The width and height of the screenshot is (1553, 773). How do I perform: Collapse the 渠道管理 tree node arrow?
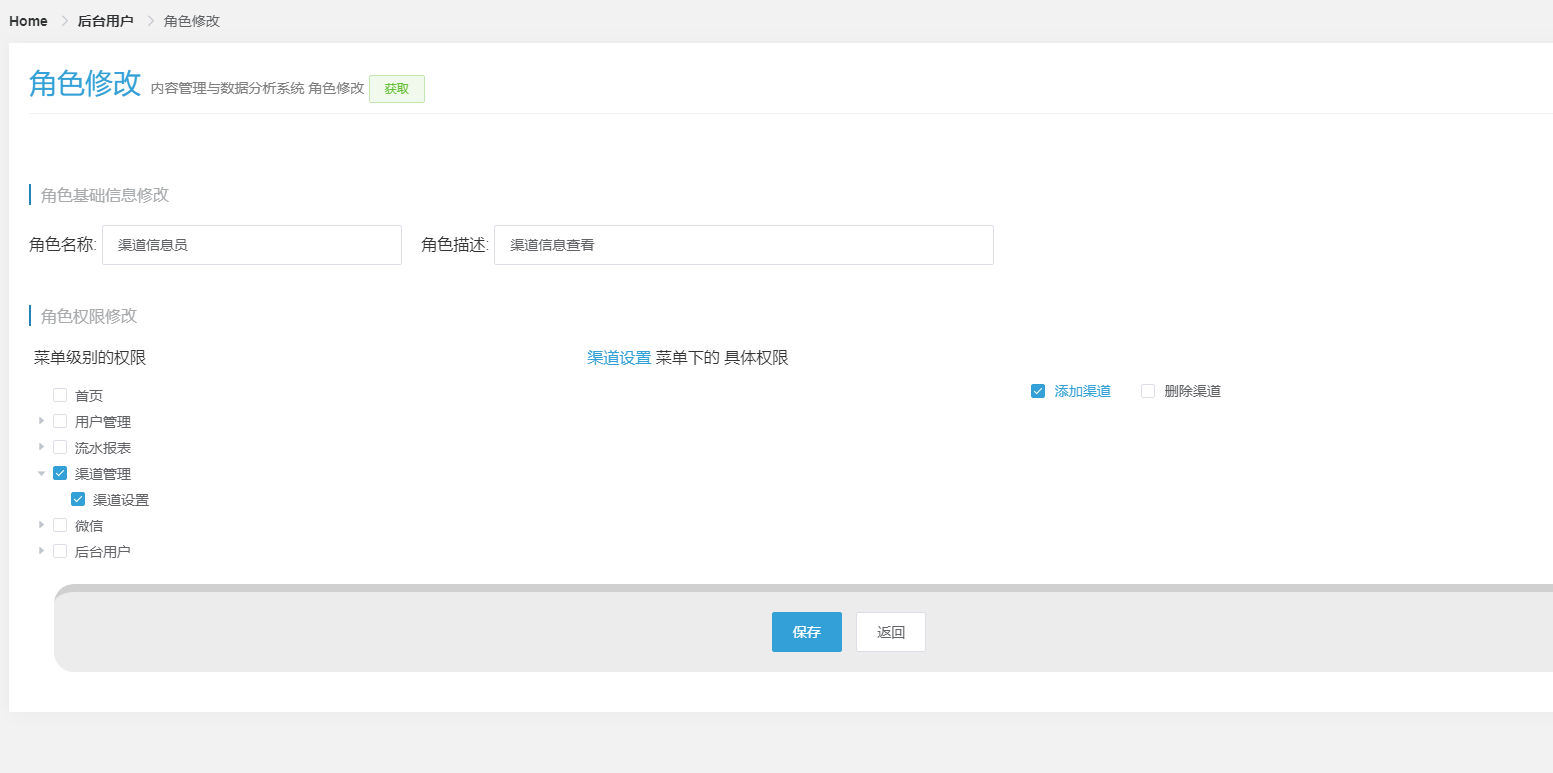click(x=42, y=473)
